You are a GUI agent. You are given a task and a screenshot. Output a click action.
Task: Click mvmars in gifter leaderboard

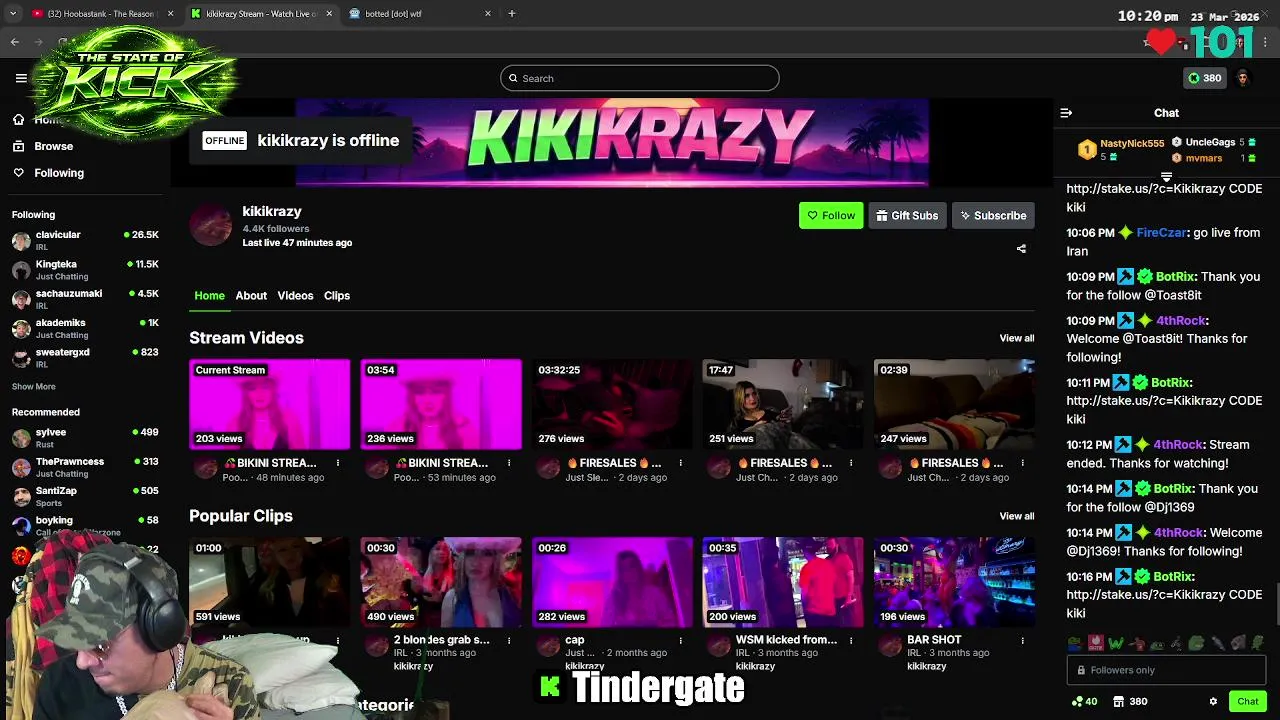pyautogui.click(x=1204, y=158)
